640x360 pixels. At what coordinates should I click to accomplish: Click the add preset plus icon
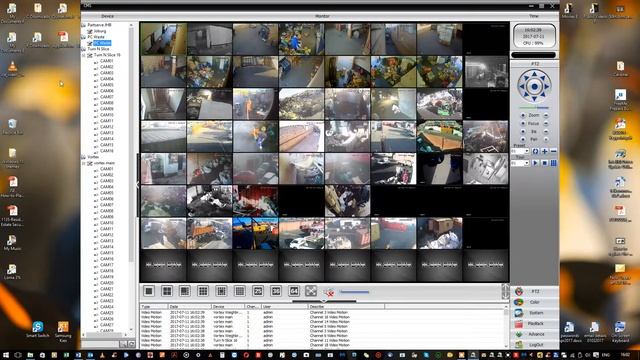pyautogui.click(x=544, y=151)
